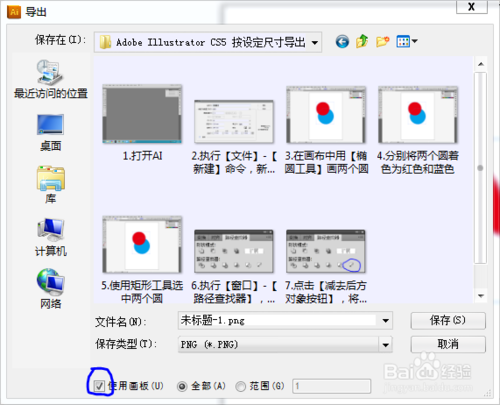
Task: Toggle the 使用画板 checkbox
Action: [99, 386]
